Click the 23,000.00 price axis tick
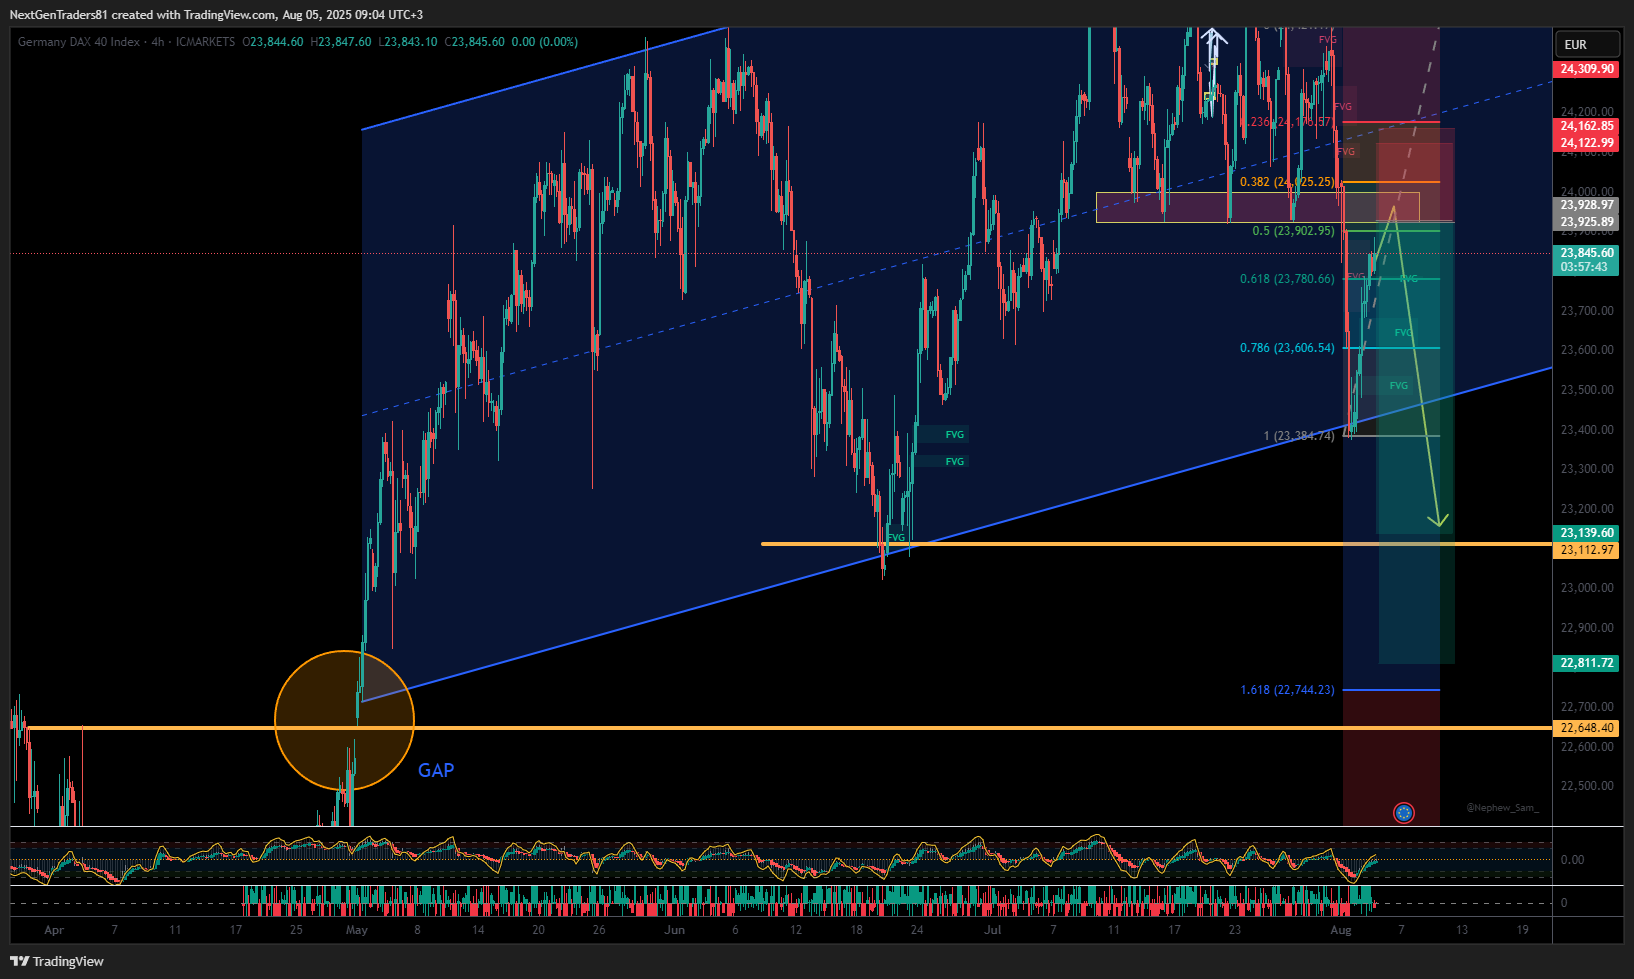Screen dimensions: 1634x979 1587,588
